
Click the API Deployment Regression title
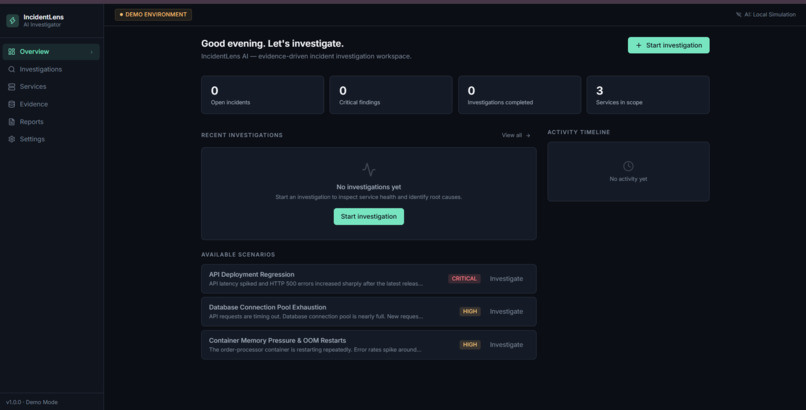click(251, 274)
